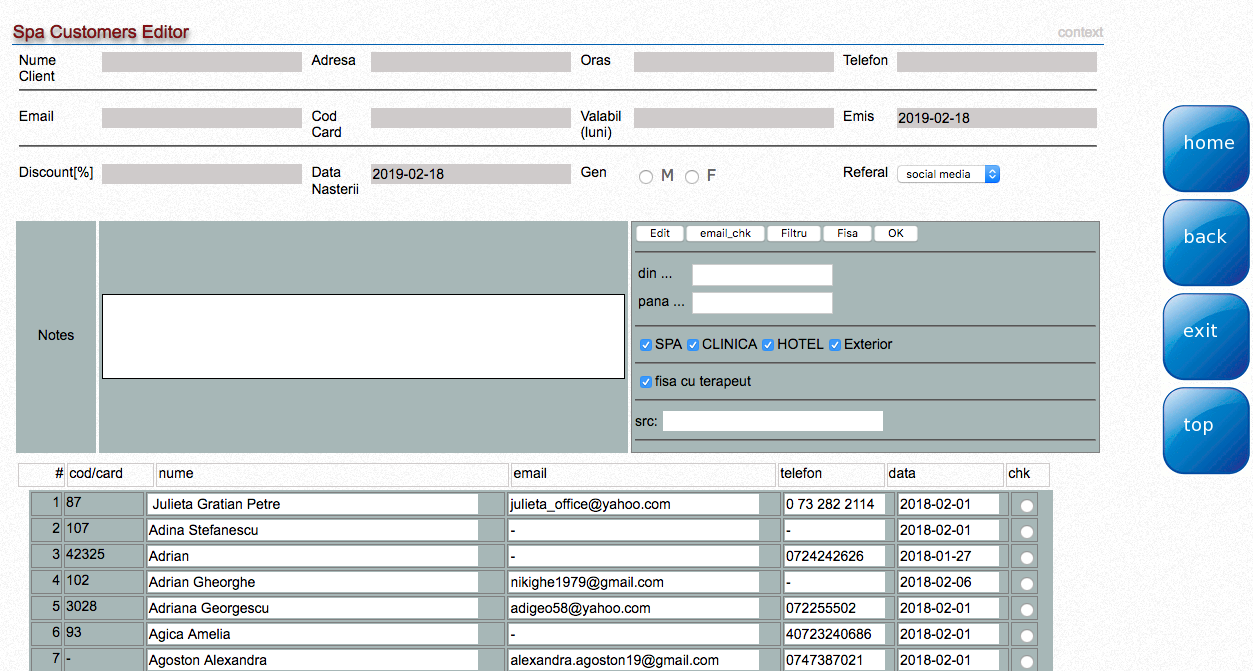Click the chk column header

click(x=1027, y=474)
